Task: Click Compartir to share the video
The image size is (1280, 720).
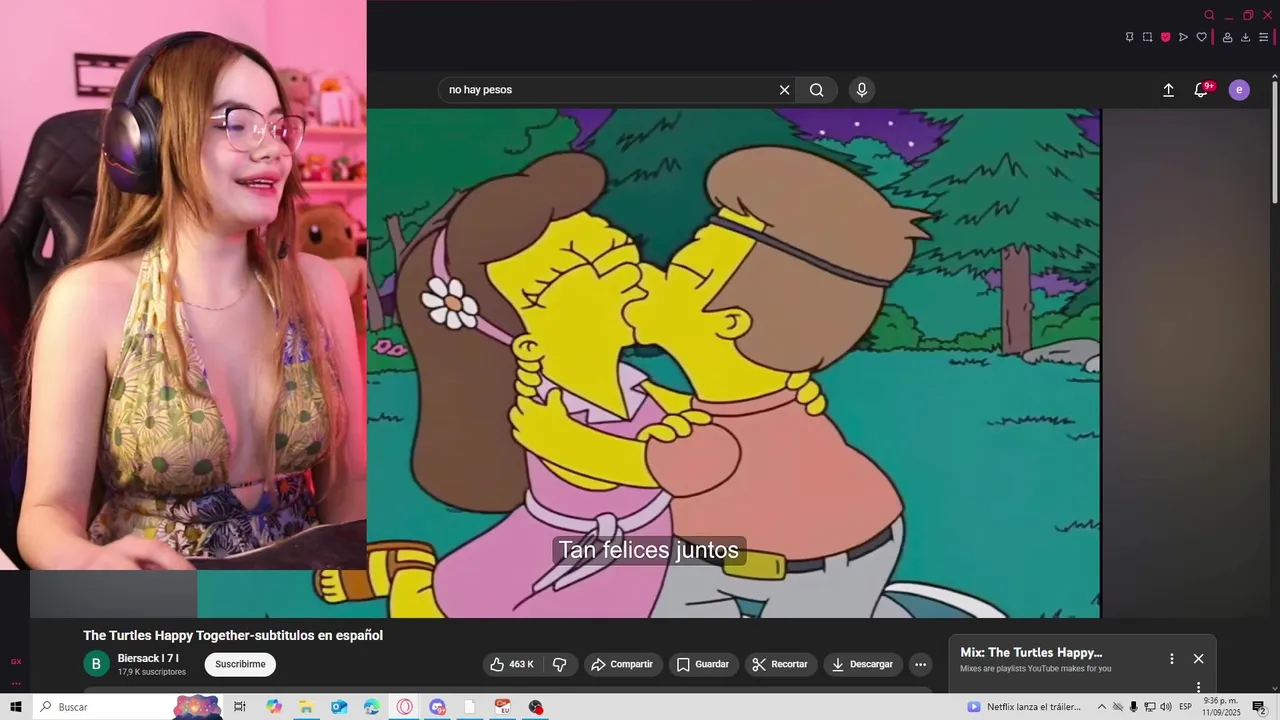Action: [622, 664]
